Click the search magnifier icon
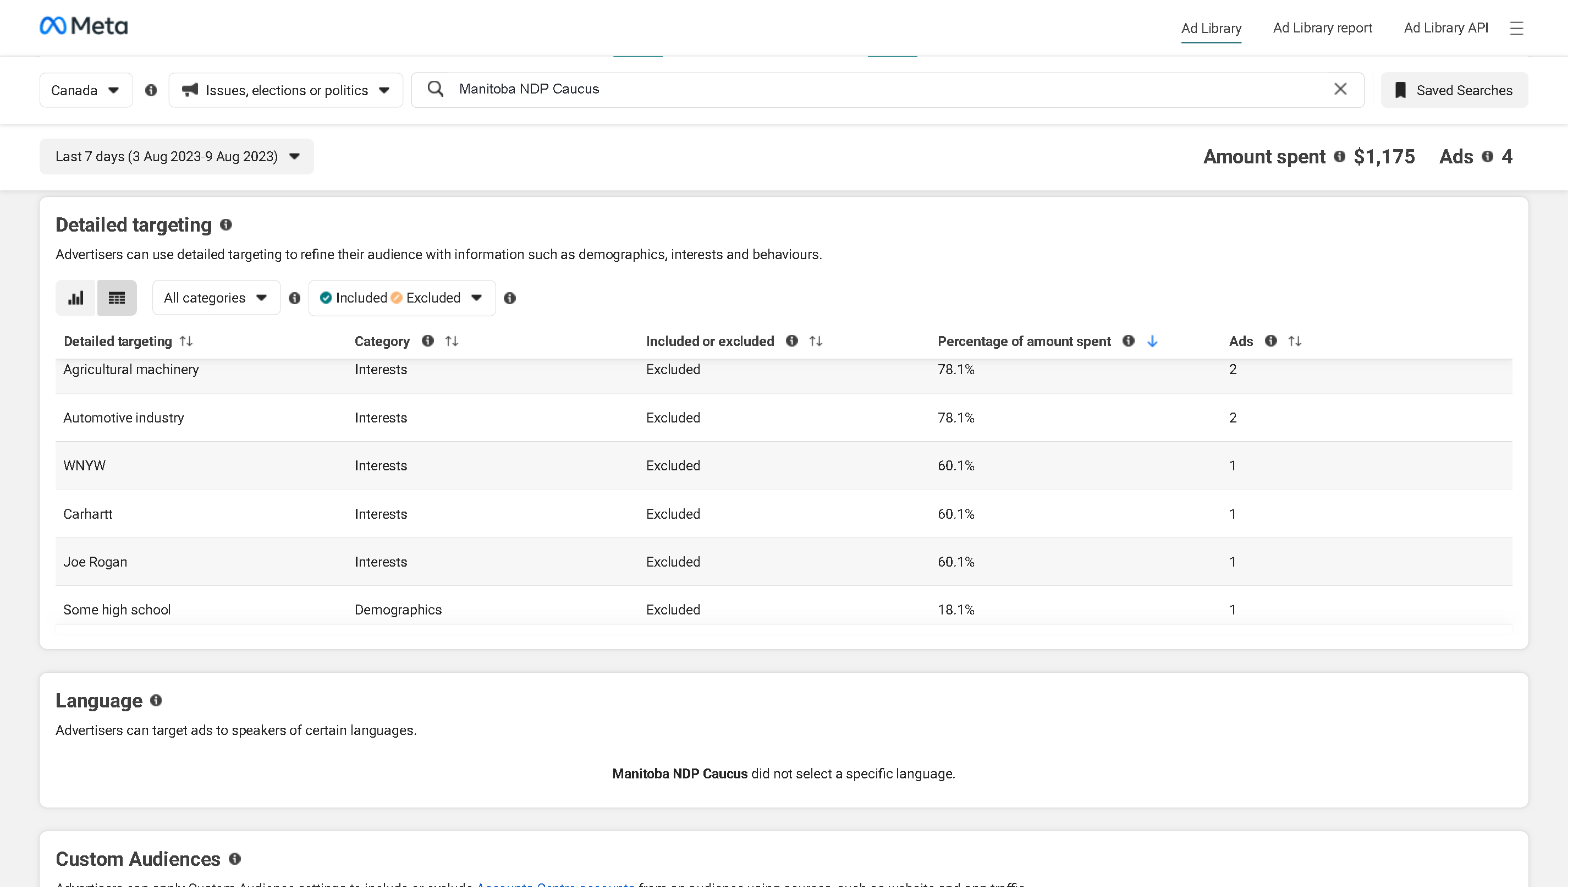This screenshot has width=1584, height=895. tap(436, 89)
